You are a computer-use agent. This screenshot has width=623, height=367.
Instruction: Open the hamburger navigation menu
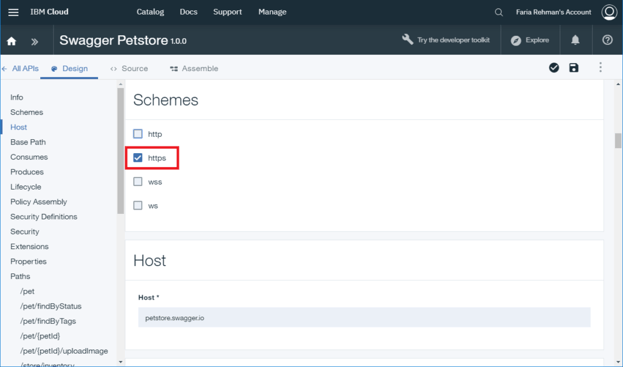click(13, 12)
